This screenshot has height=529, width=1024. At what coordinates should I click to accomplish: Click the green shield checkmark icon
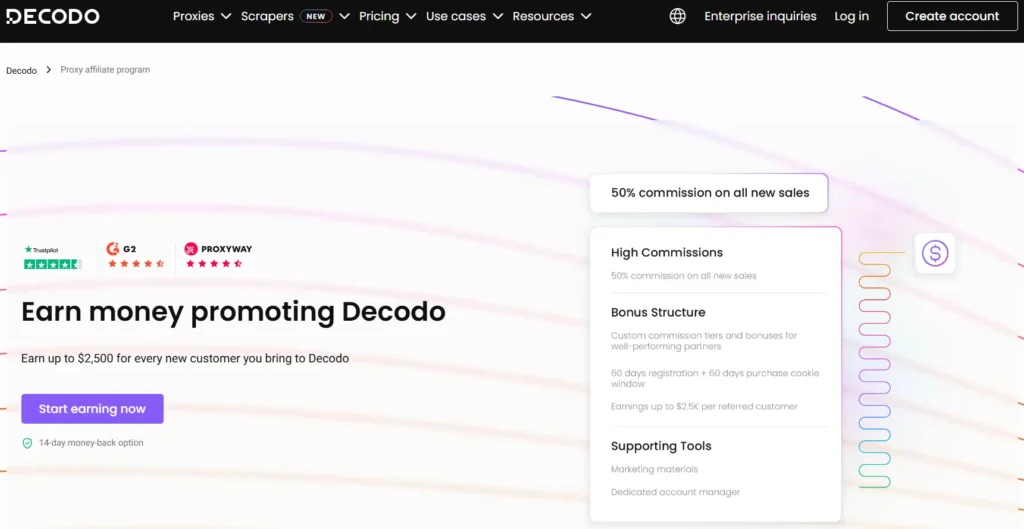tap(27, 443)
